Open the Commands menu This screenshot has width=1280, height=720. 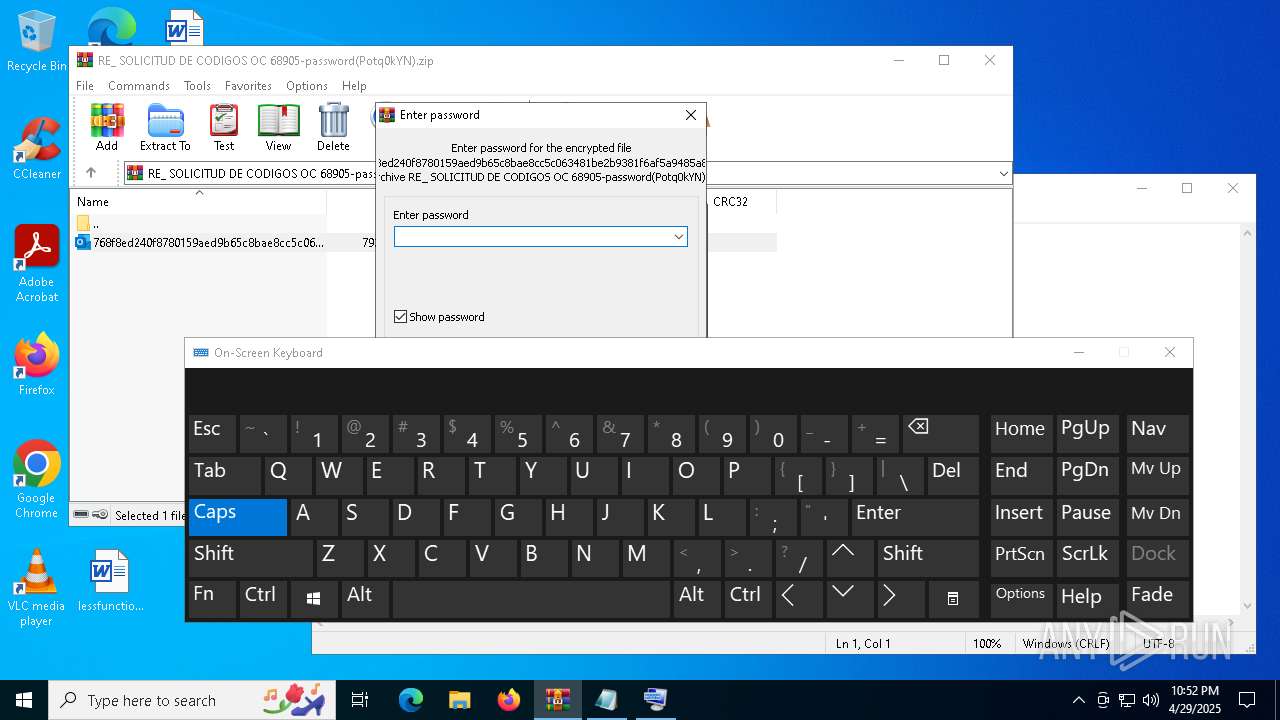[x=139, y=86]
